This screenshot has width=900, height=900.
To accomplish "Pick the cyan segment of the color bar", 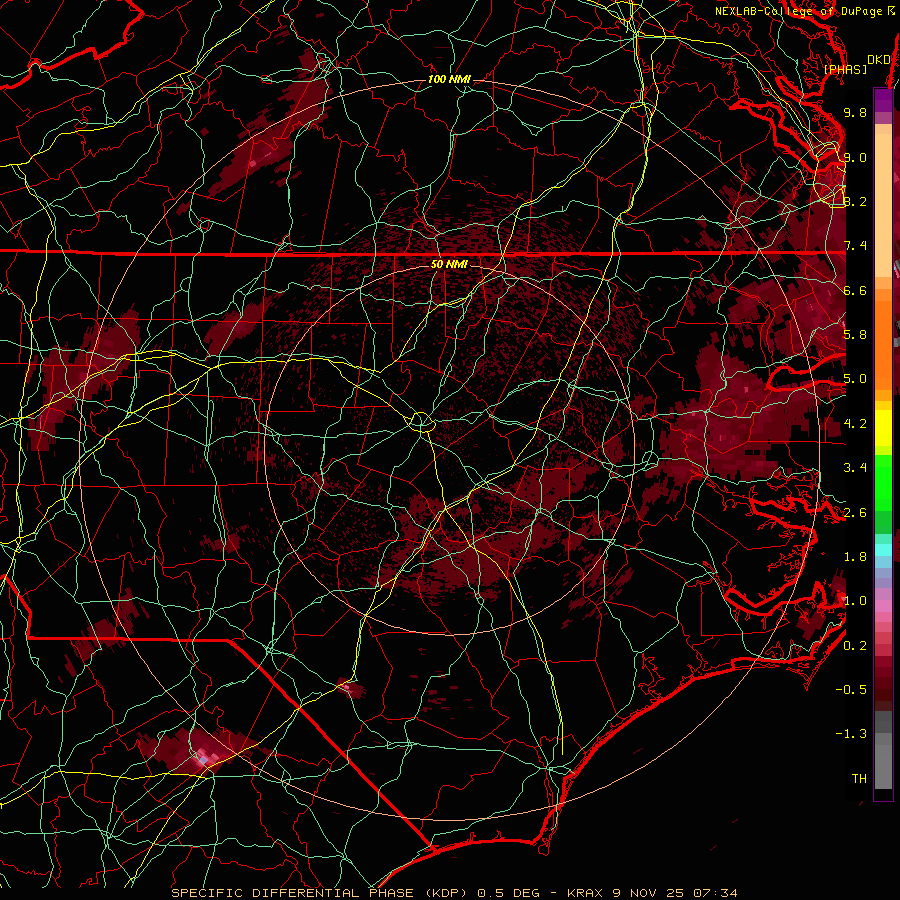I will (883, 550).
